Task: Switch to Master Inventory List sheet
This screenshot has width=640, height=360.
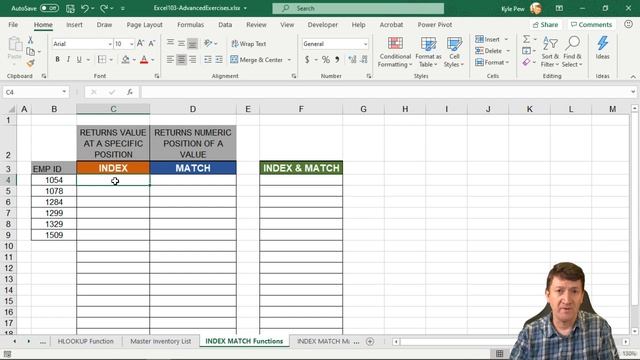Action: click(x=160, y=341)
